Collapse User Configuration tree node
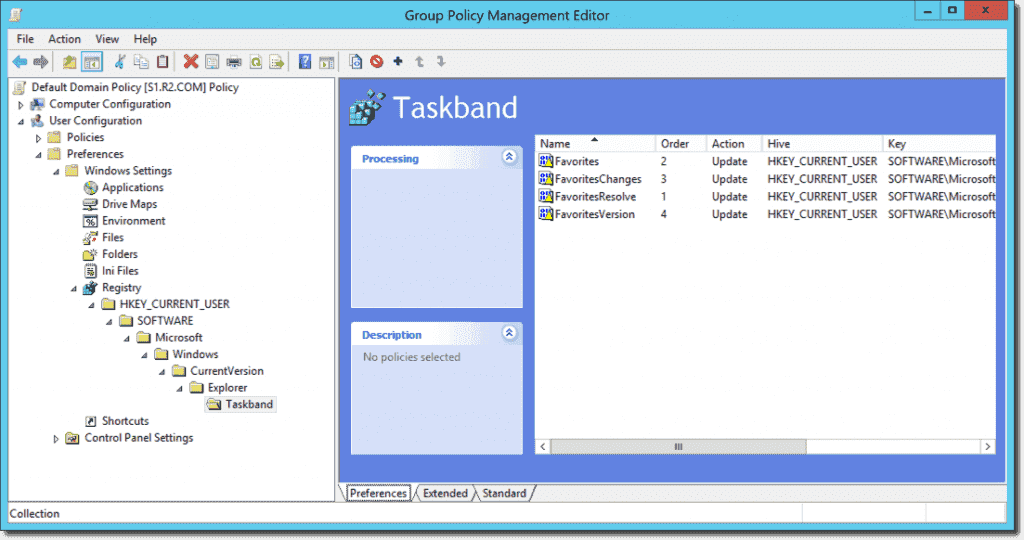Viewport: 1024px width, 540px height. [x=20, y=121]
